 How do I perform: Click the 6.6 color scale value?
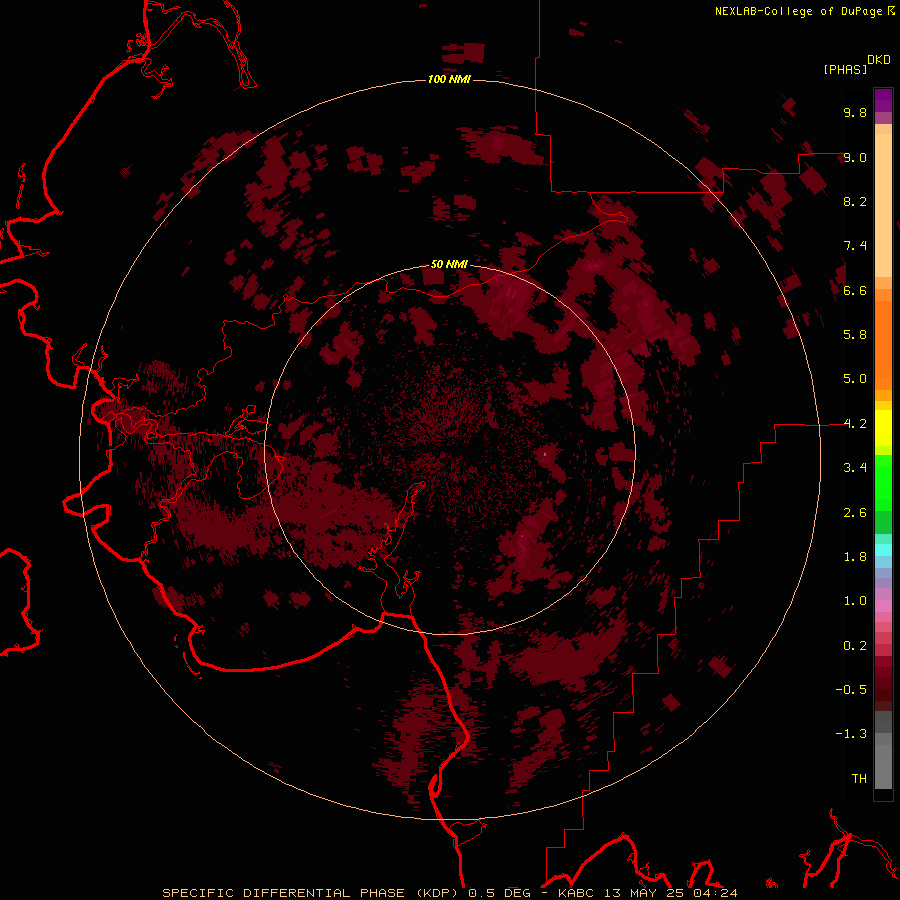coord(855,290)
